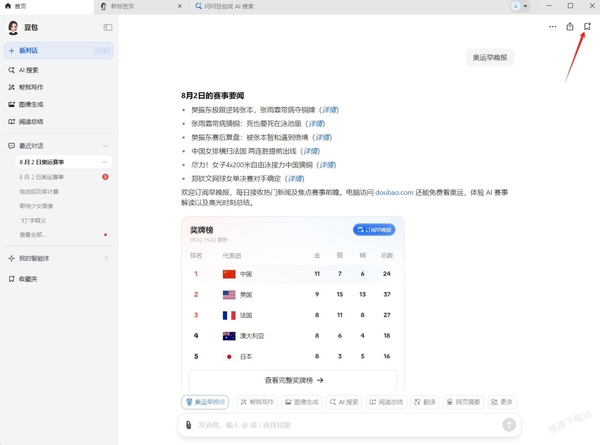Viewport: 600px width, 445px height.
Task: Open the profile dropdown in title bar
Action: [520, 6]
